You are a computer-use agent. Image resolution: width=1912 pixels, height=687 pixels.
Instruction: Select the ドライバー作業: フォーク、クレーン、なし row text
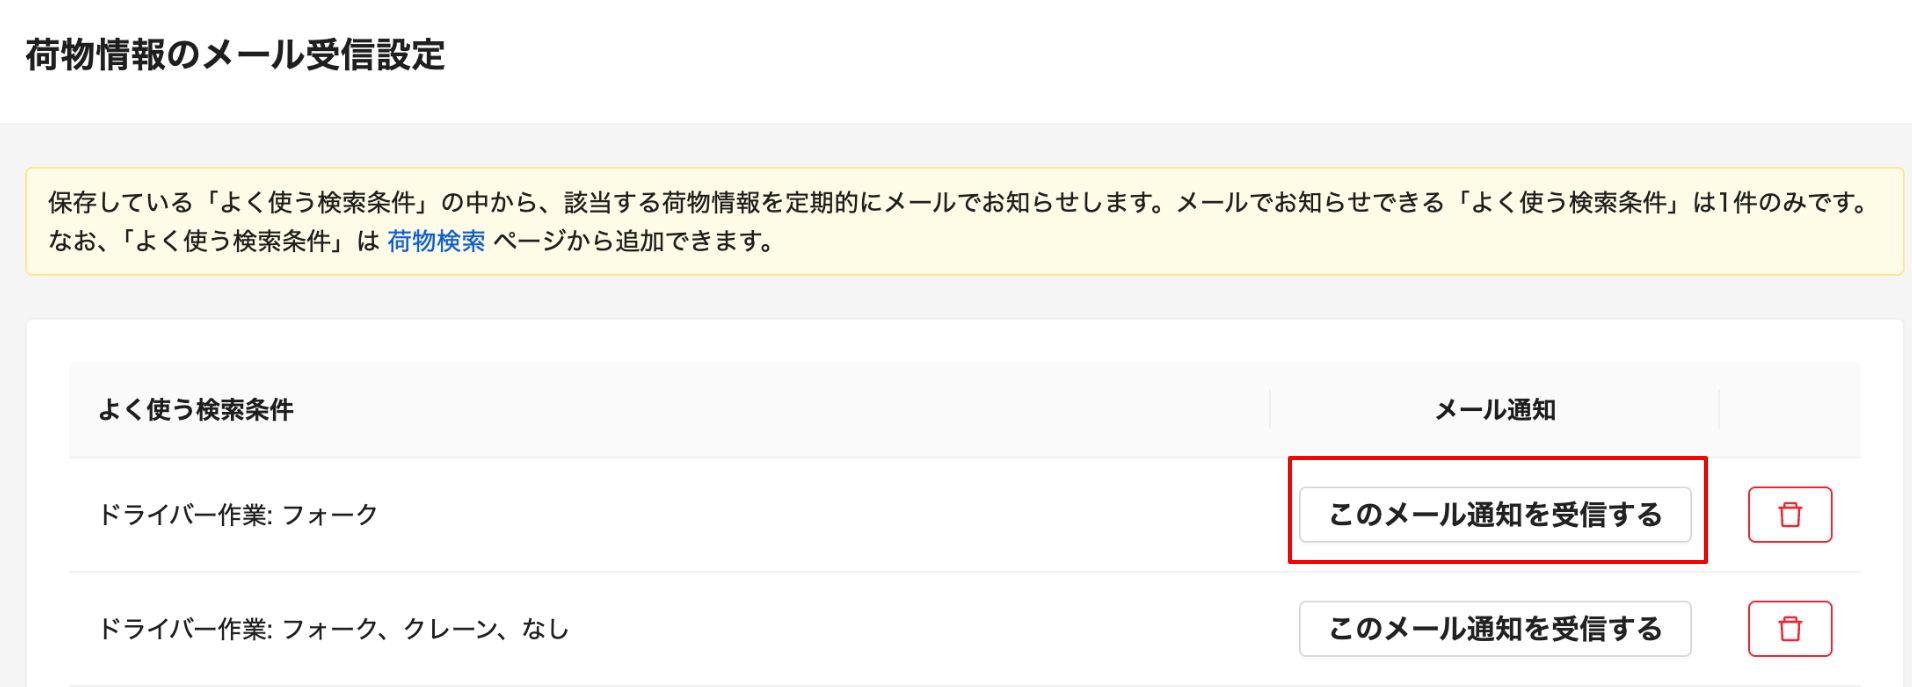click(x=334, y=629)
